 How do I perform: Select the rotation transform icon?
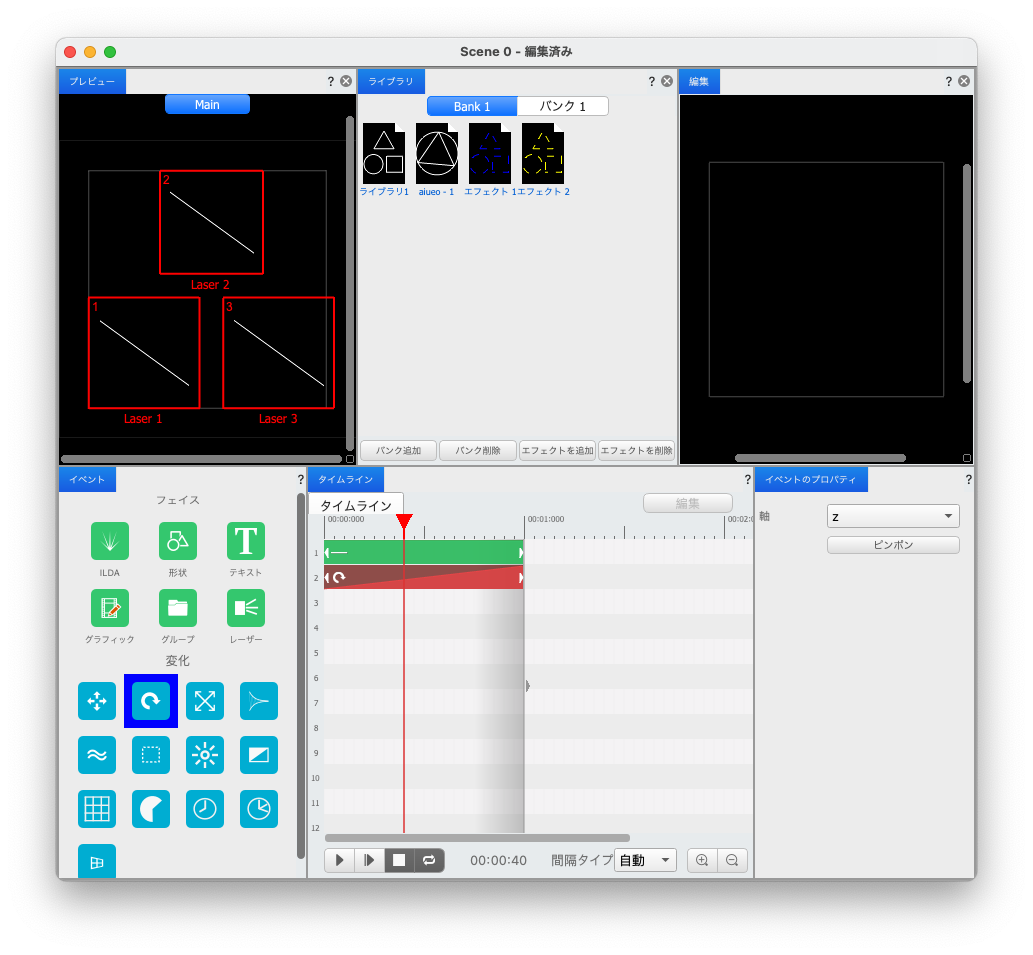tap(151, 701)
